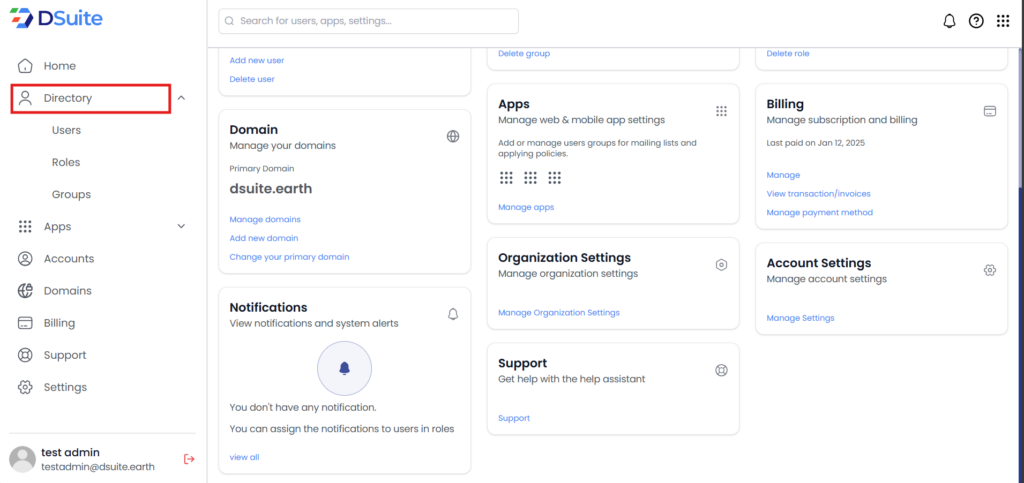
Task: Open View transaction/invoices link
Action: point(818,193)
